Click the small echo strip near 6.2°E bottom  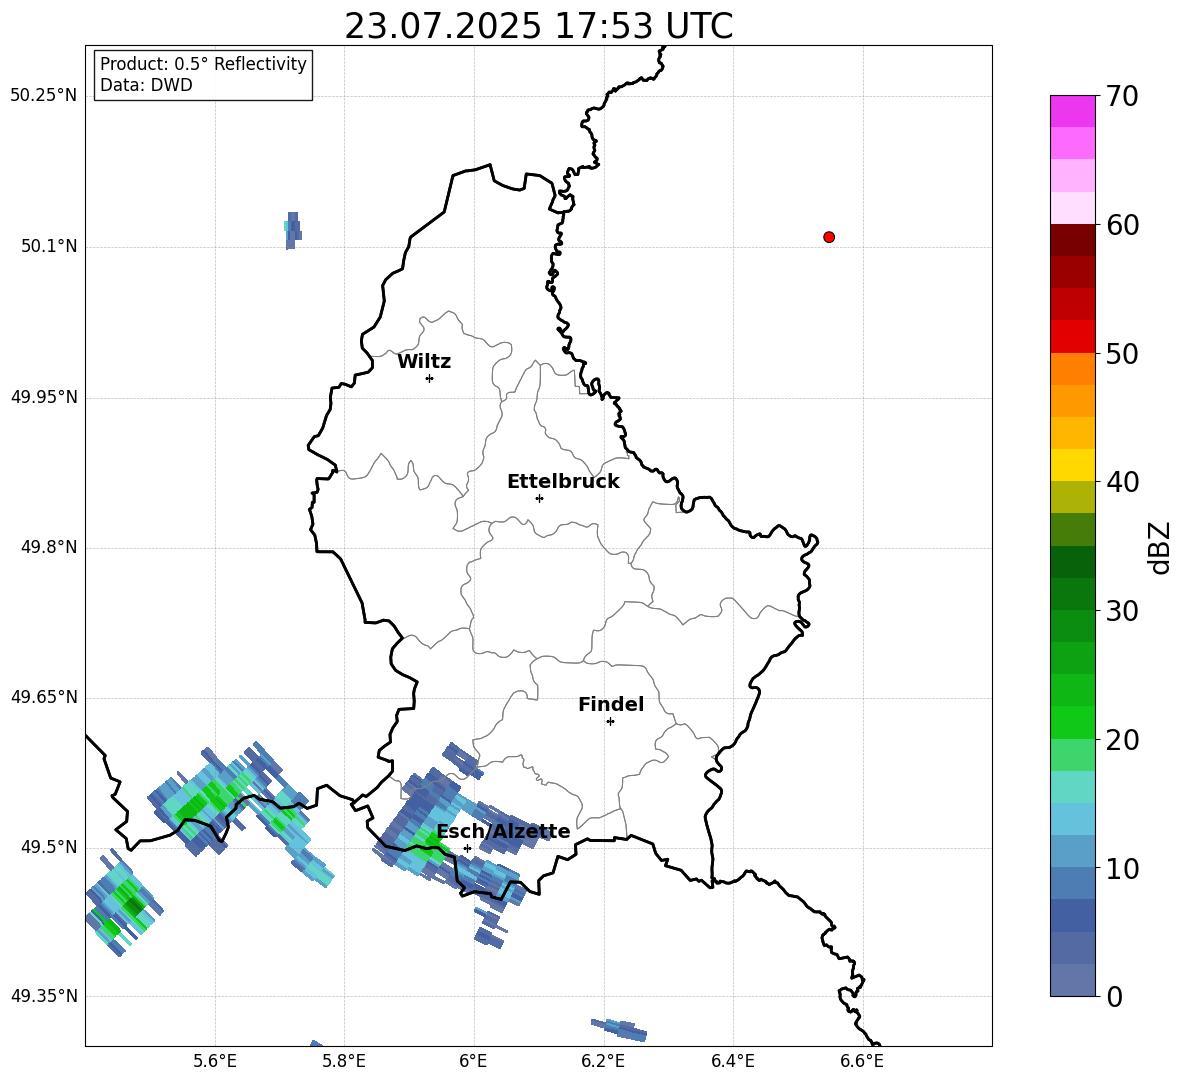[x=619, y=1029]
